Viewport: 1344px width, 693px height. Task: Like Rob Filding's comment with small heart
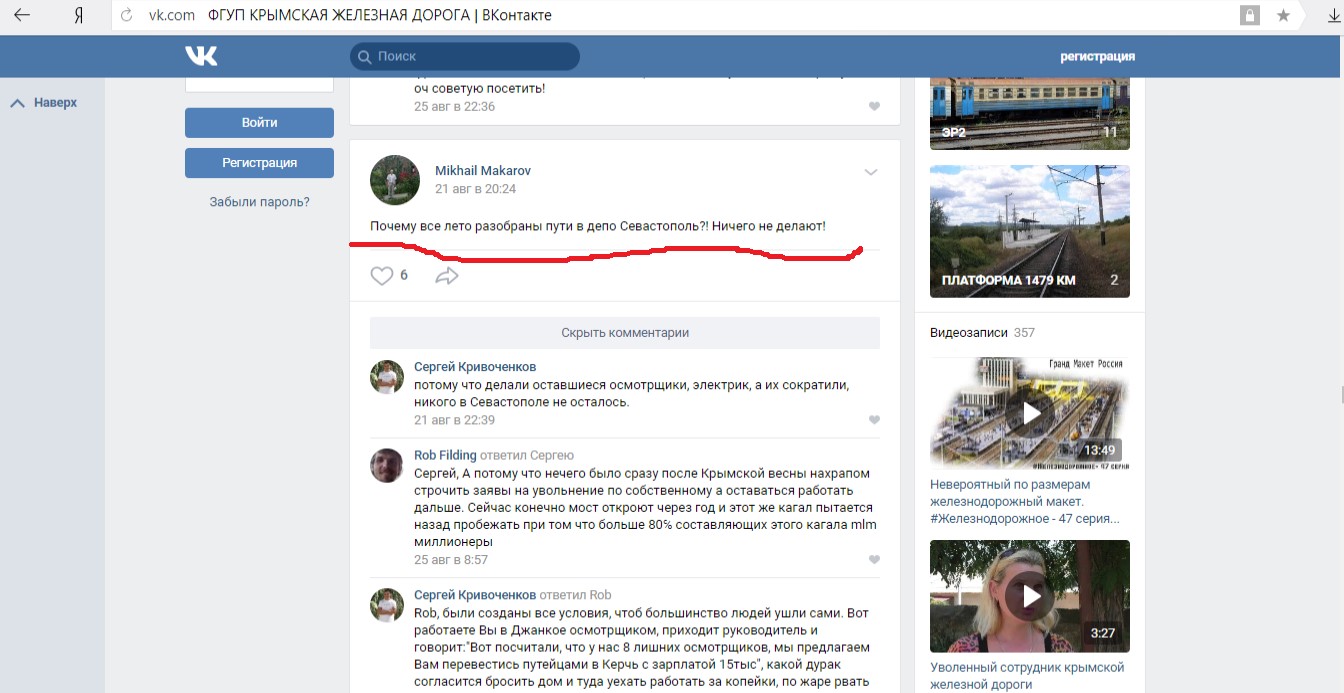point(874,560)
